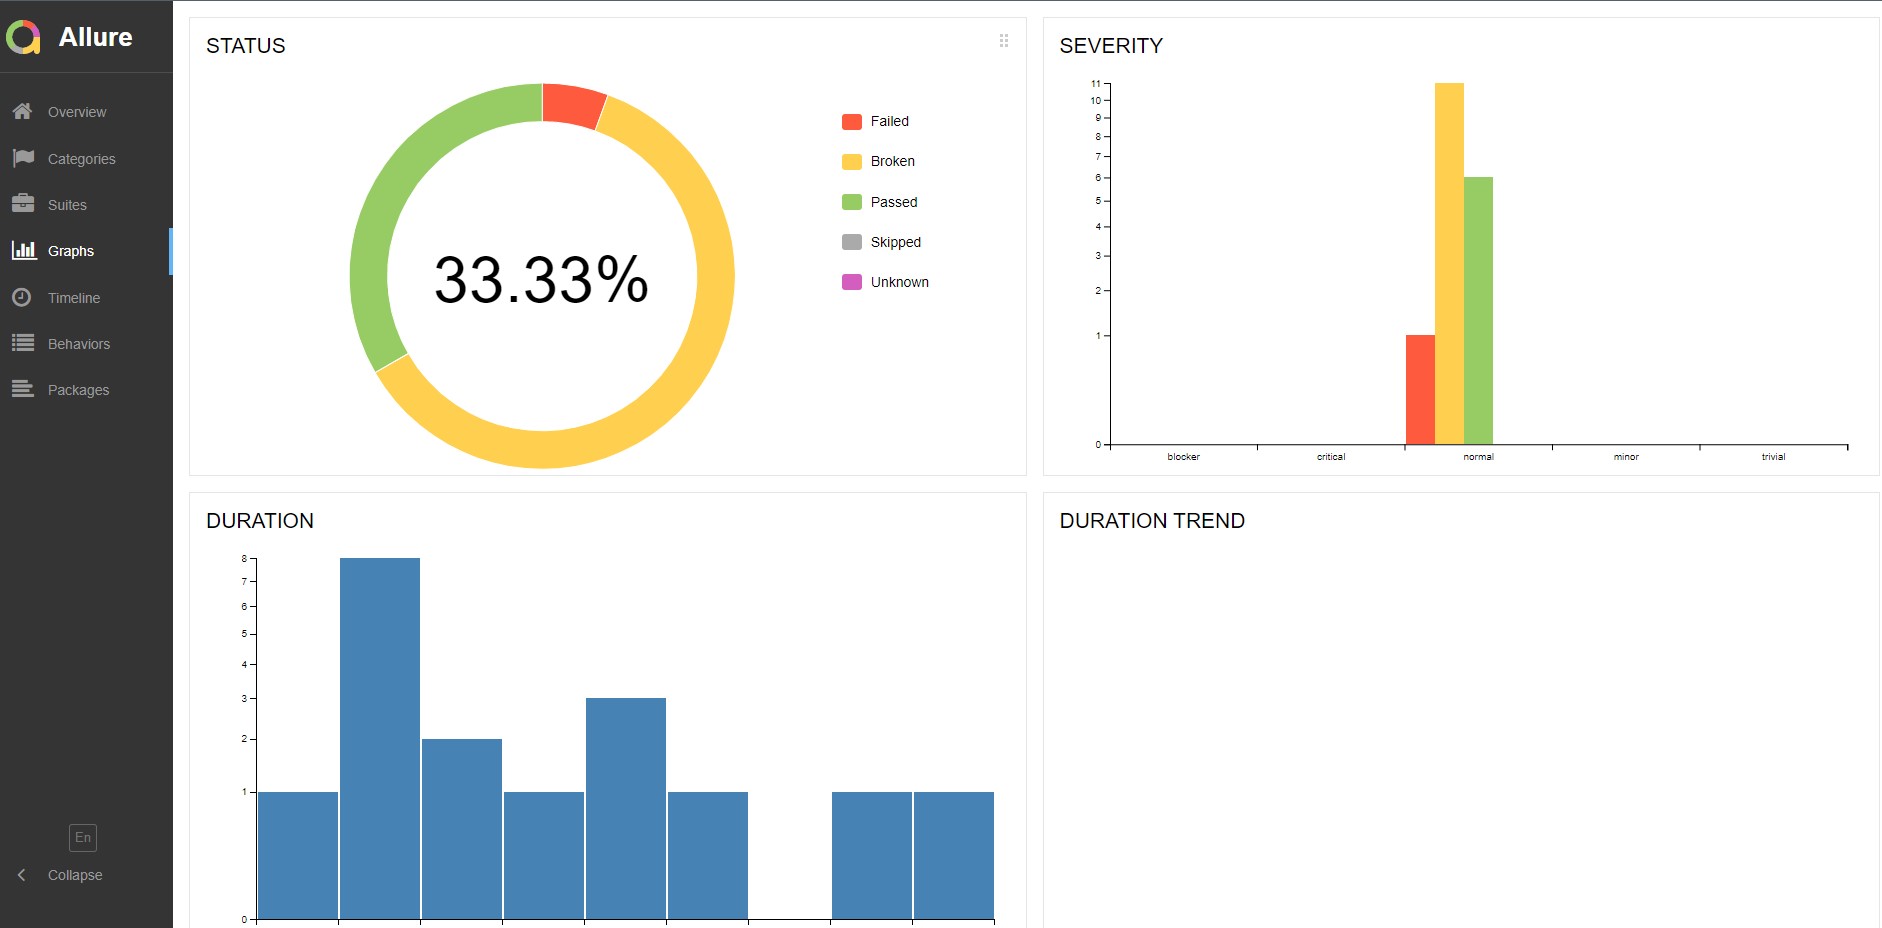Open the Overview page

(x=76, y=111)
